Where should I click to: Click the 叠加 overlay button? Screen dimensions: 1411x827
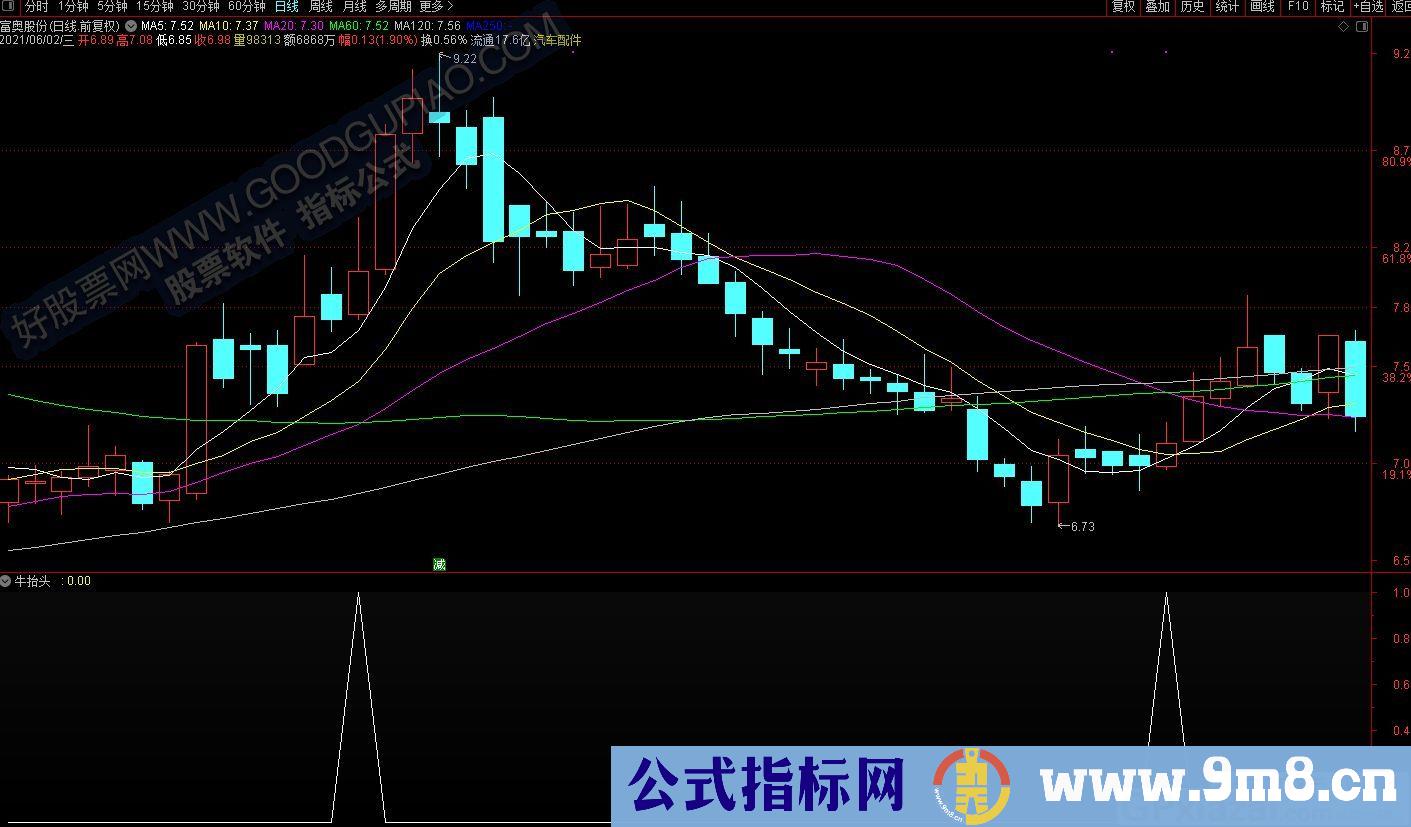pyautogui.click(x=1158, y=6)
